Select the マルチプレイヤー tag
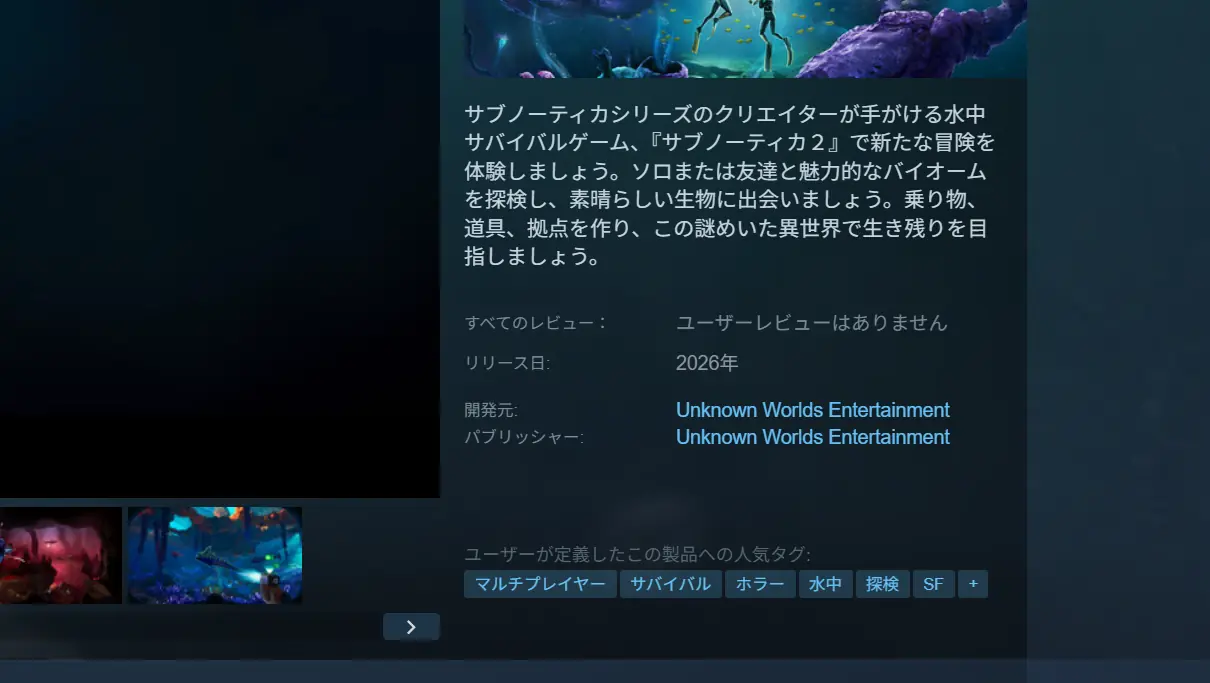 [x=540, y=584]
